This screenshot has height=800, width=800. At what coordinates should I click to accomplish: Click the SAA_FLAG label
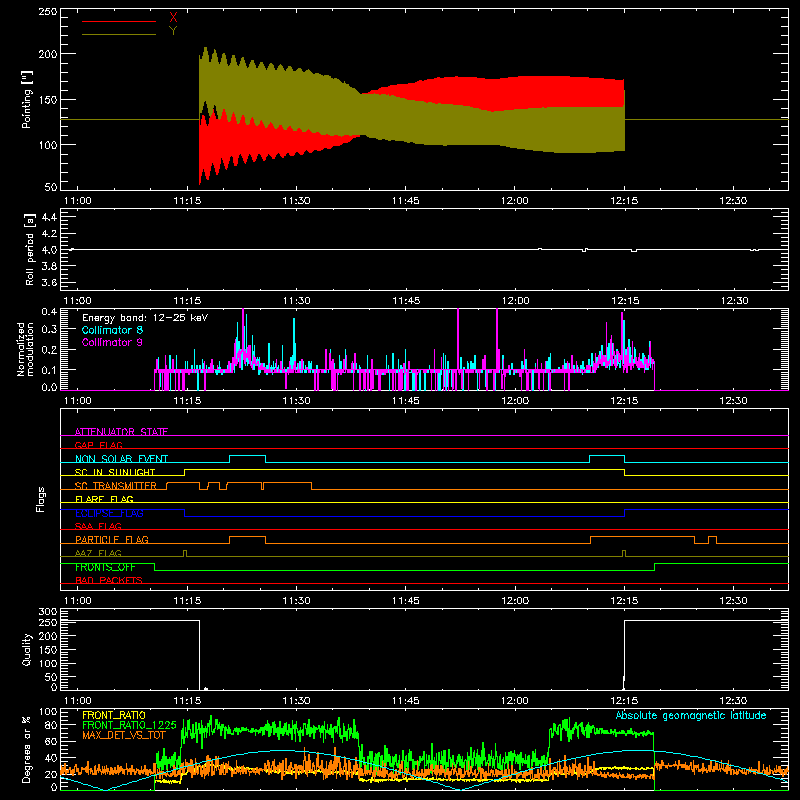[98, 526]
